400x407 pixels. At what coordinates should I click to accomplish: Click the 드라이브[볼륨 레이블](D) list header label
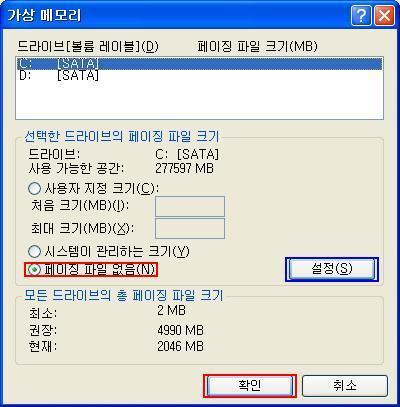[88, 47]
